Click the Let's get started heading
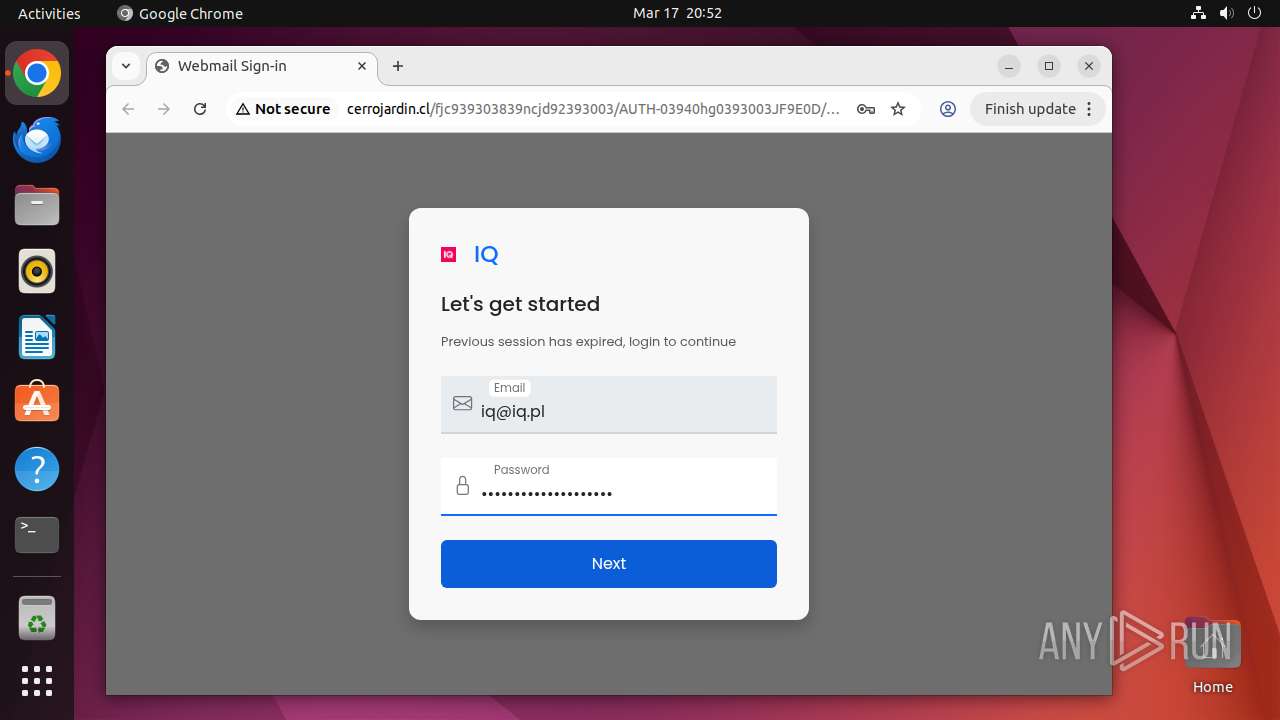This screenshot has width=1280, height=720. (521, 304)
